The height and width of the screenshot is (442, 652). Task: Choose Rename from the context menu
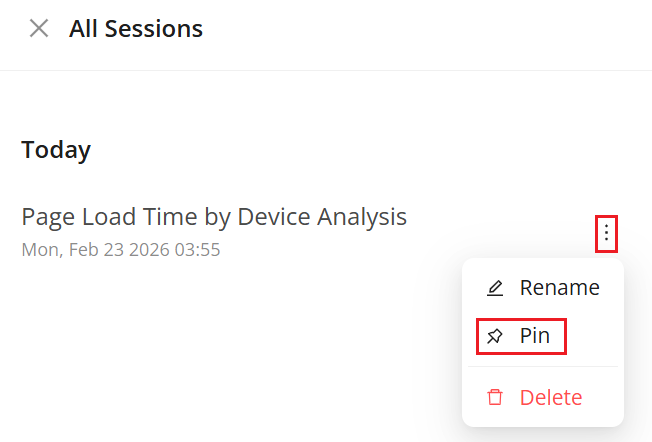[x=543, y=289]
